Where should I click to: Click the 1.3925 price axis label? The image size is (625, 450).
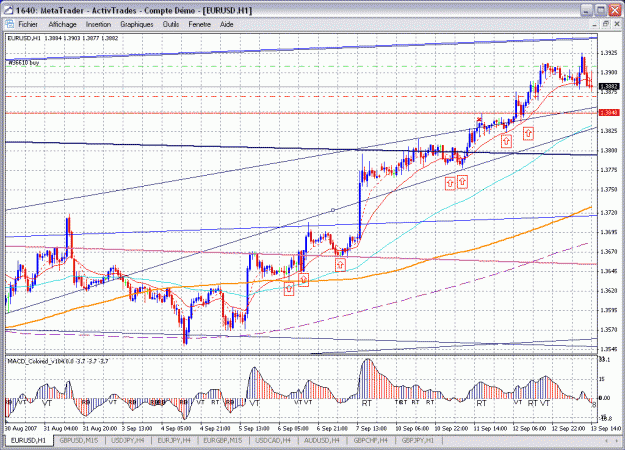pyautogui.click(x=609, y=53)
